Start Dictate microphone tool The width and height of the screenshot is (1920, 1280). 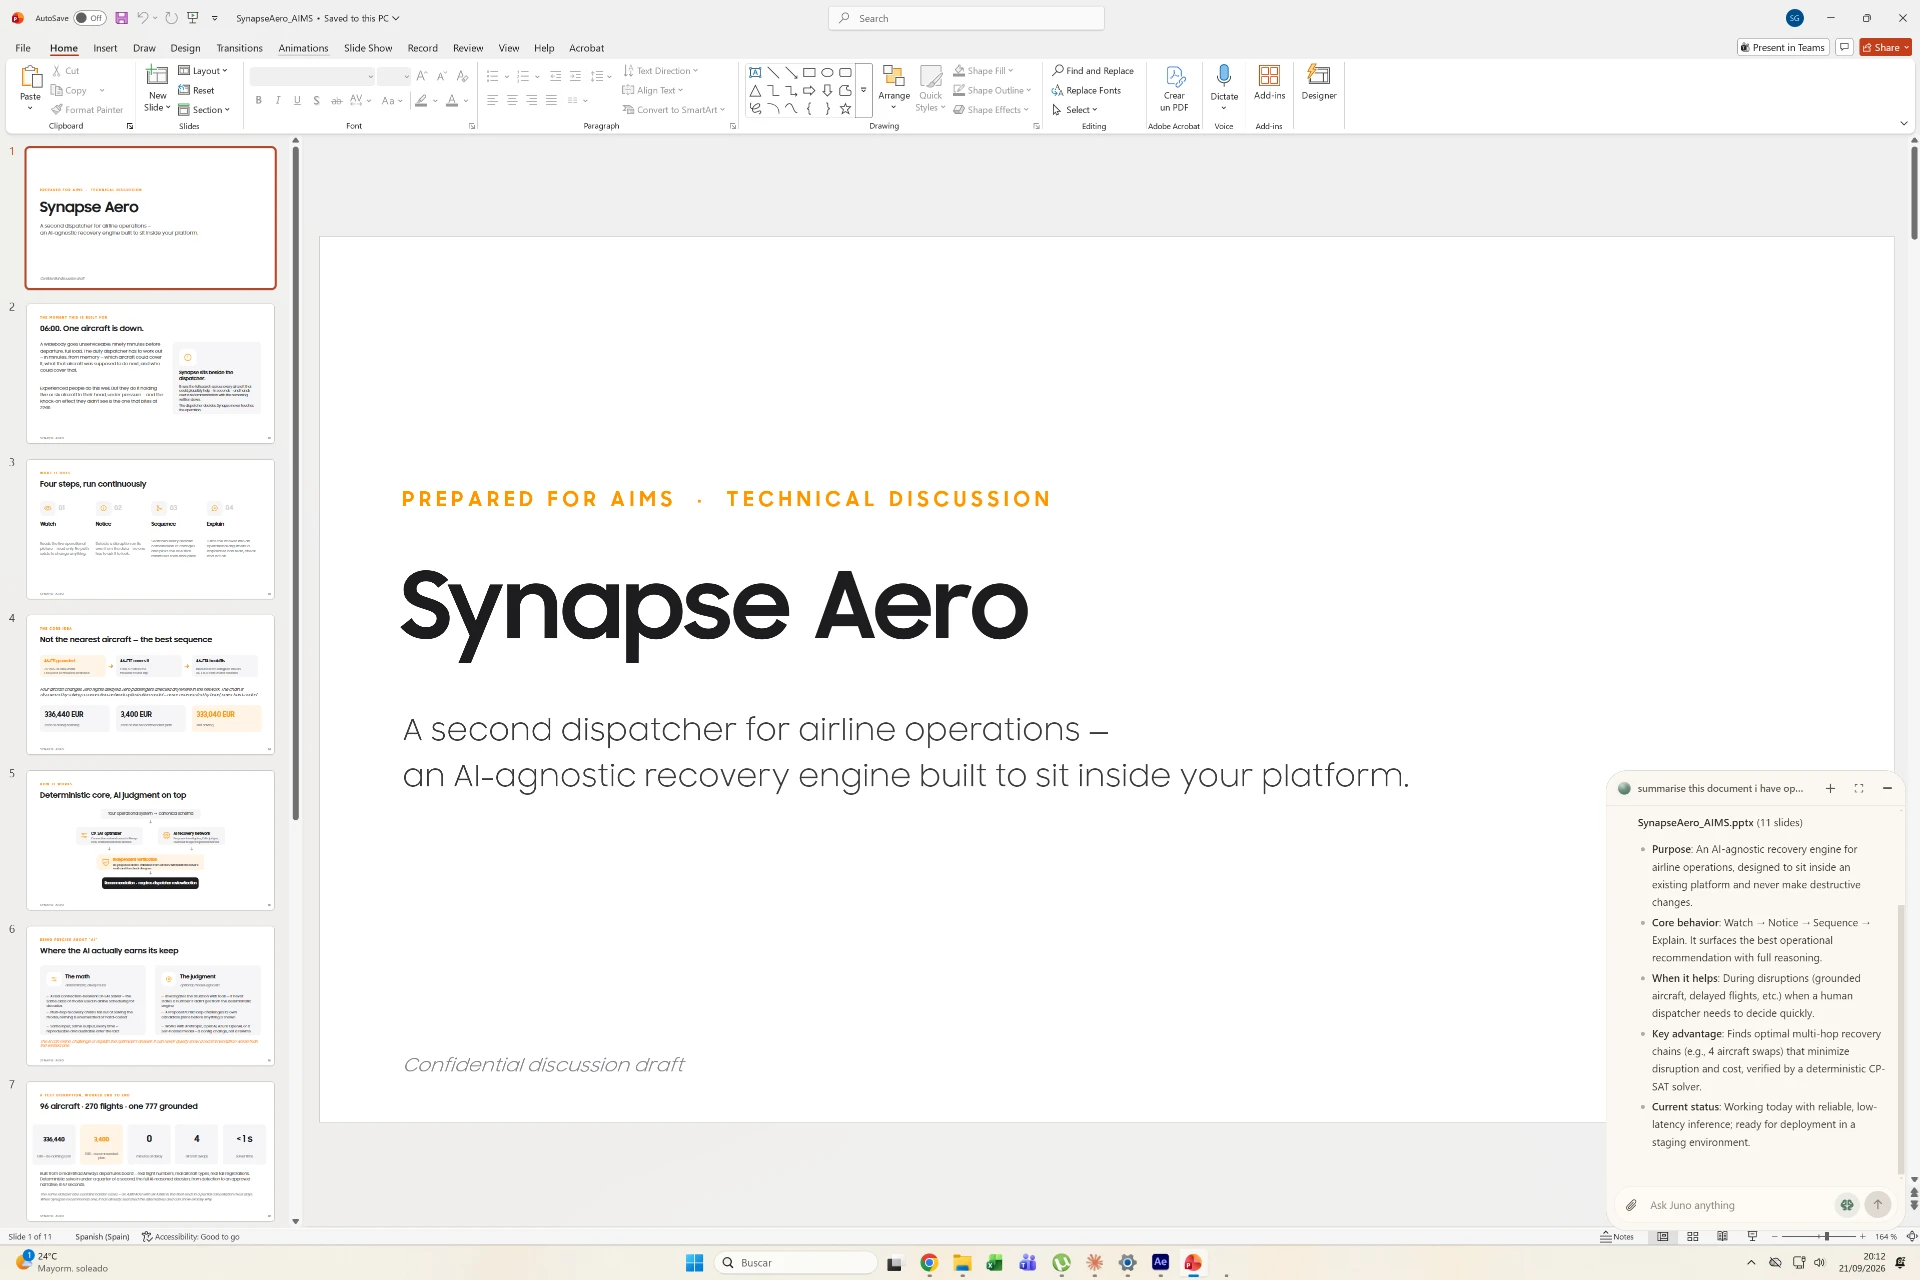point(1224,77)
